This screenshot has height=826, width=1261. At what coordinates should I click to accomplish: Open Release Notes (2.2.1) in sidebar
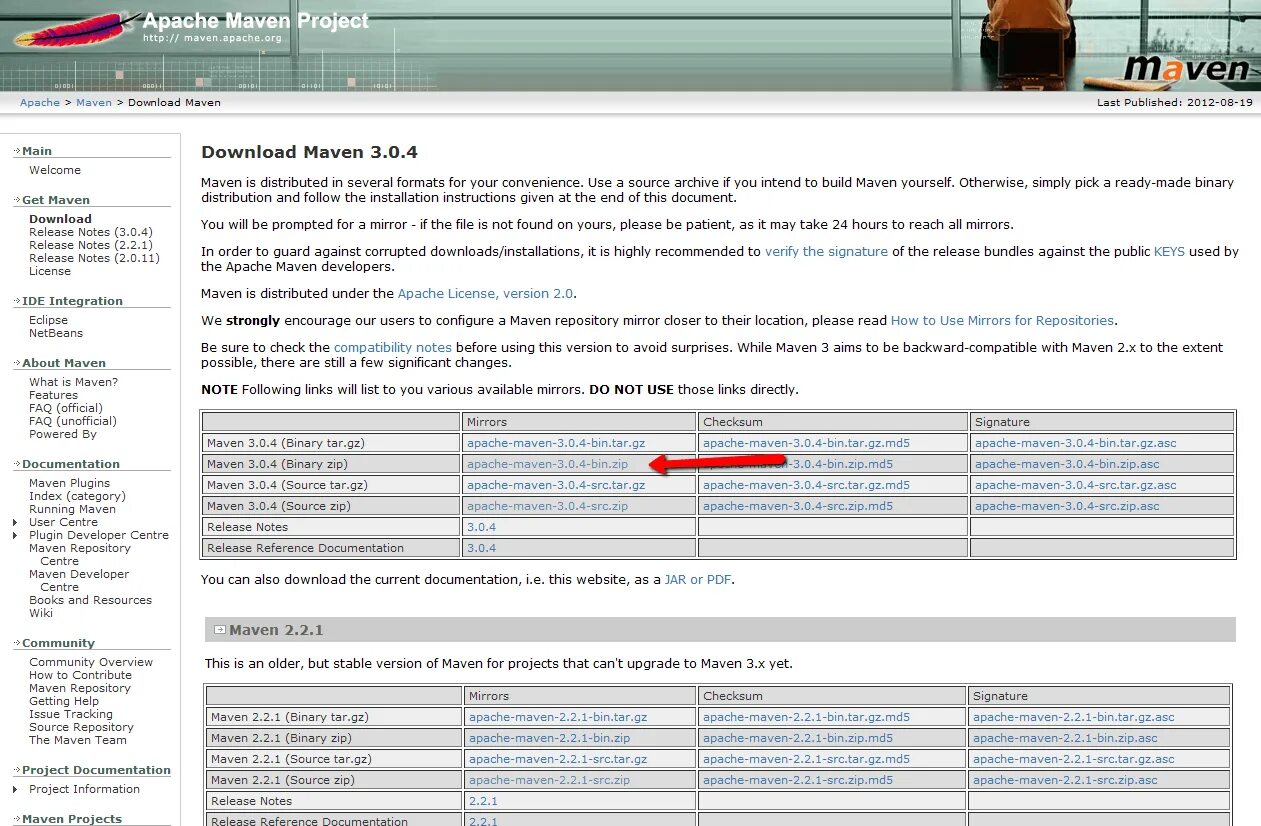point(91,245)
